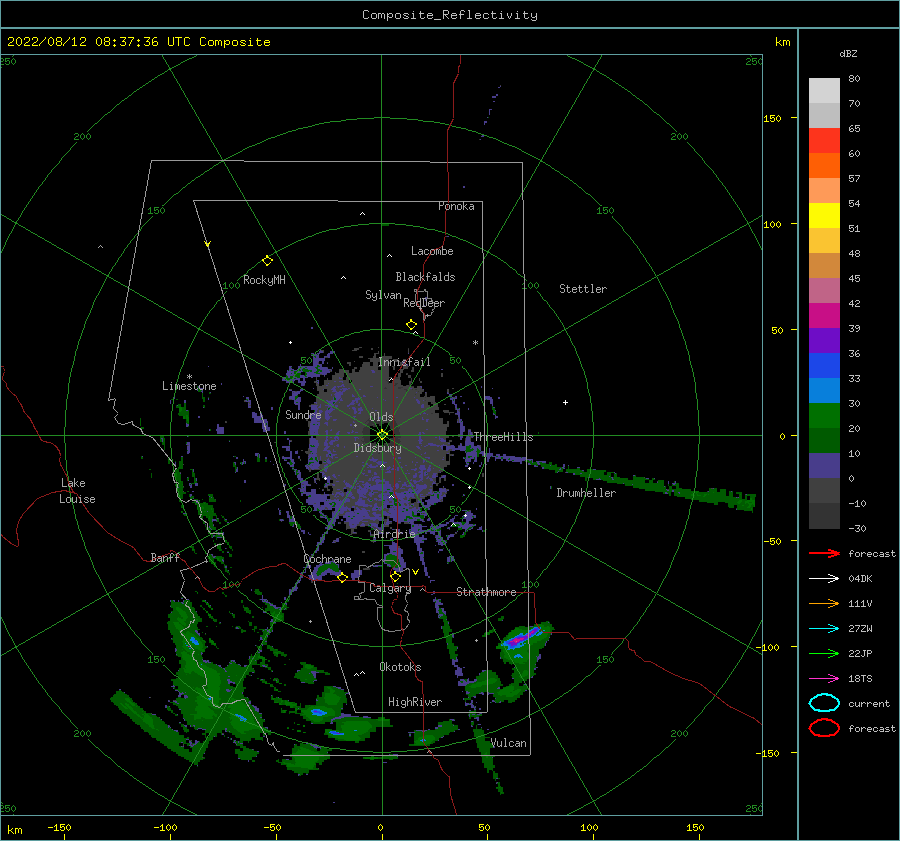Click the intense purple storm cell near Strathmore
The image size is (900, 841).
coord(524,636)
